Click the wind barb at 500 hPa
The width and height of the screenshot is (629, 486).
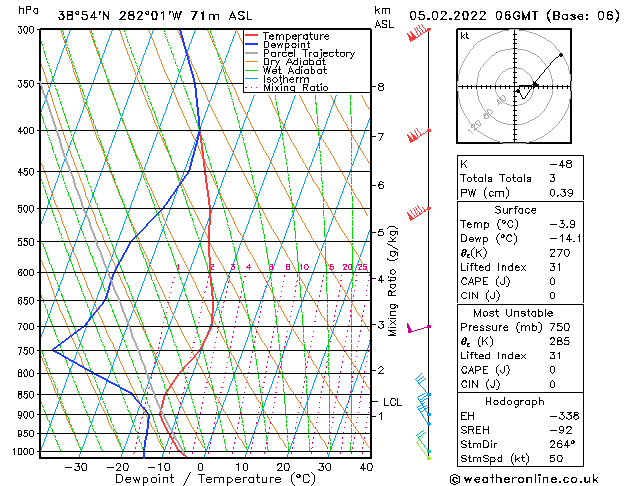click(419, 213)
